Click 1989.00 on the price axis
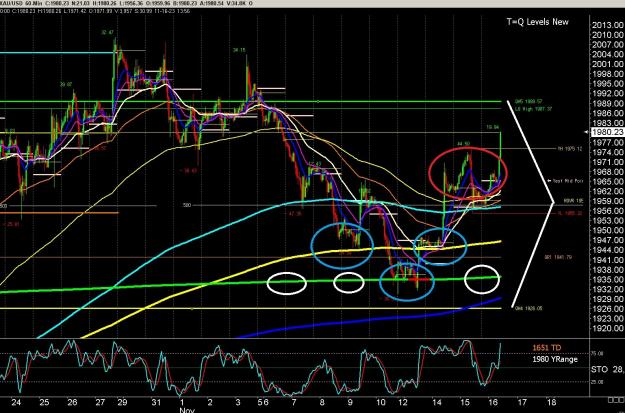 [x=608, y=103]
